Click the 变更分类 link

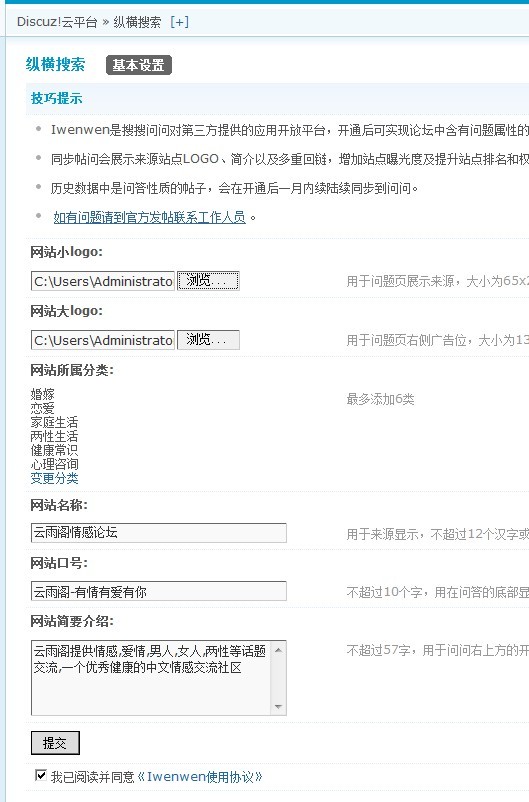pos(54,478)
